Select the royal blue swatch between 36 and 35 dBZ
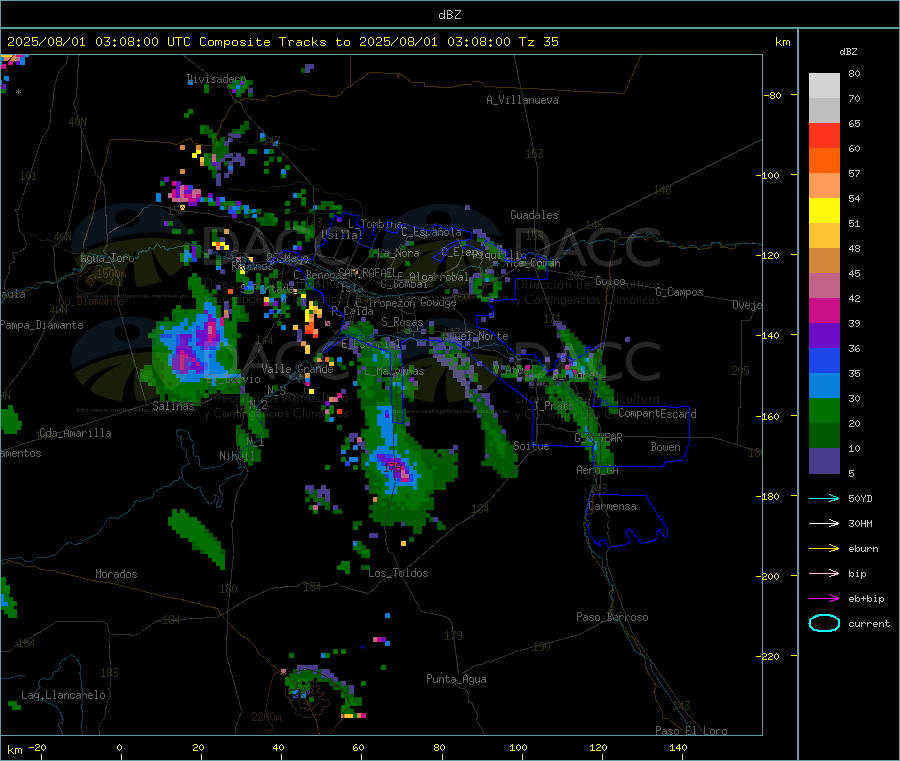This screenshot has width=900, height=761. 824,360
